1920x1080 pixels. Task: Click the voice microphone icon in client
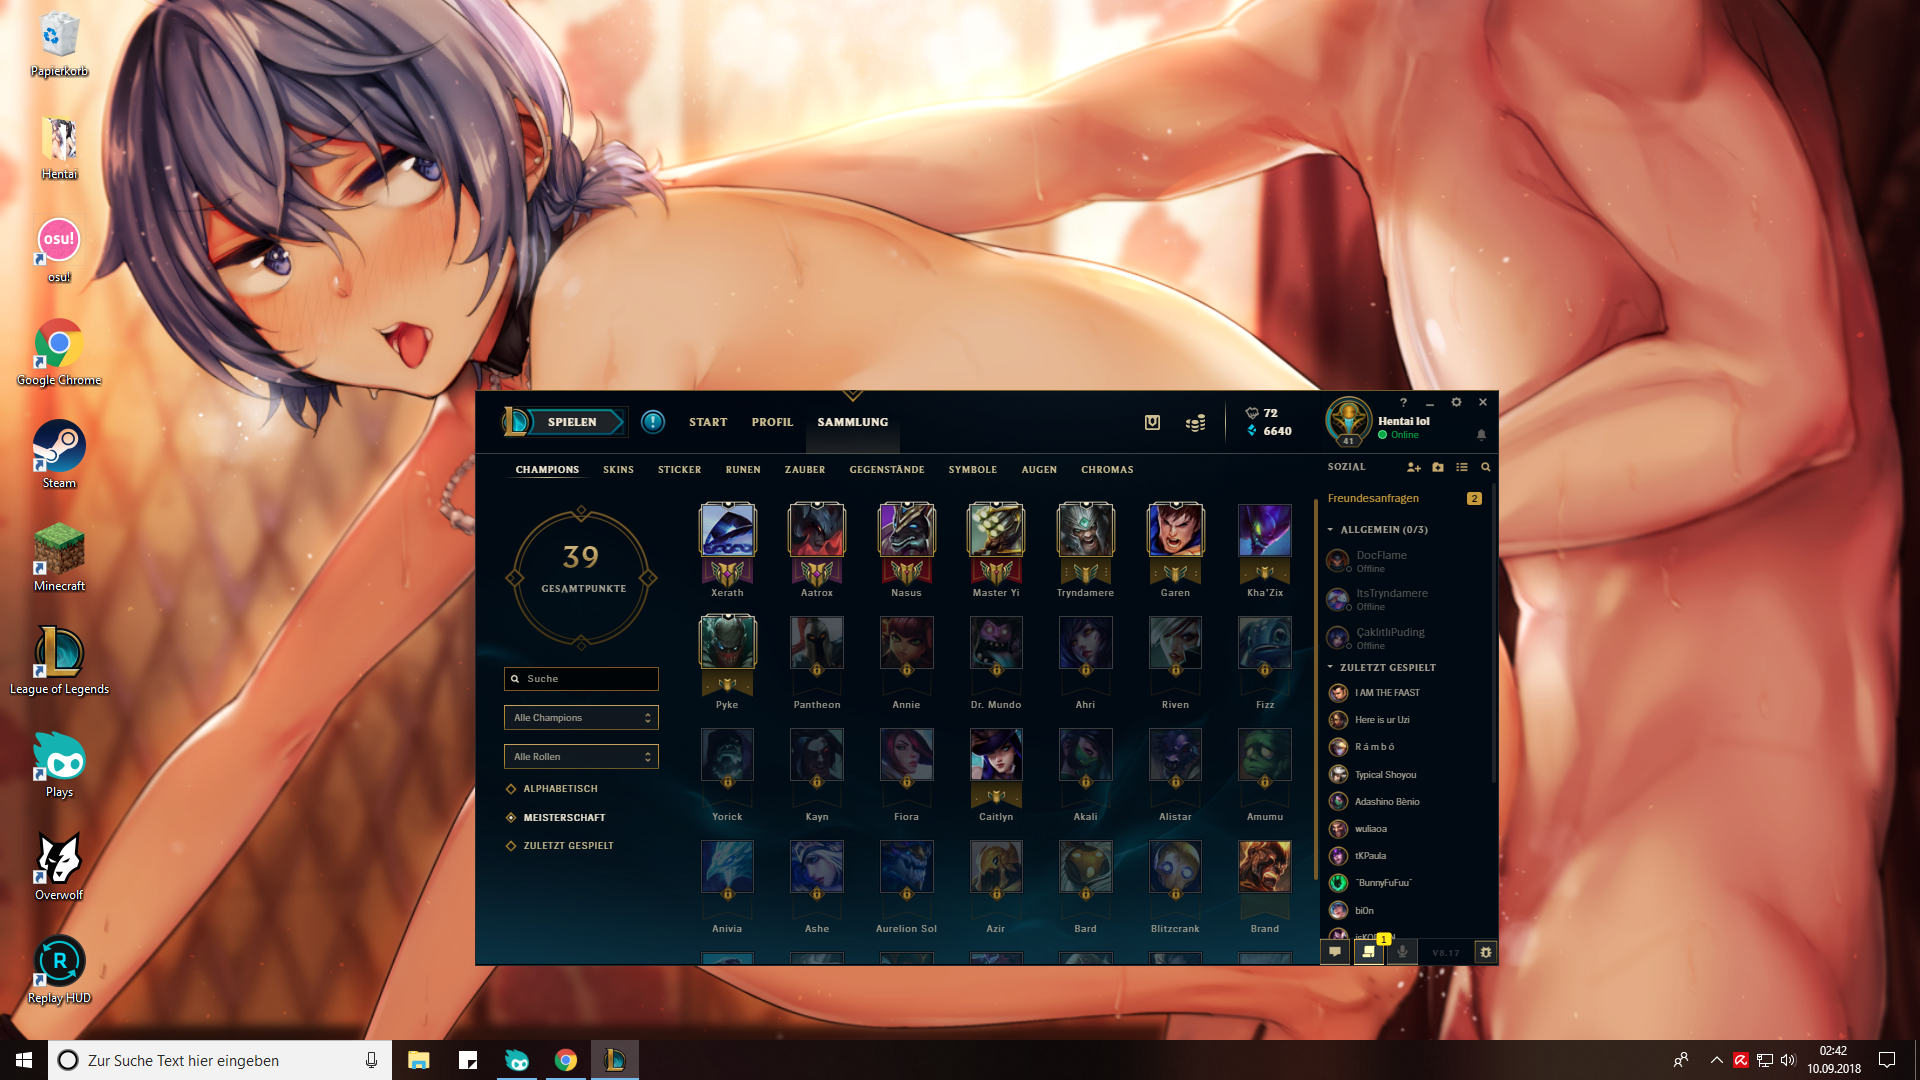click(1403, 952)
